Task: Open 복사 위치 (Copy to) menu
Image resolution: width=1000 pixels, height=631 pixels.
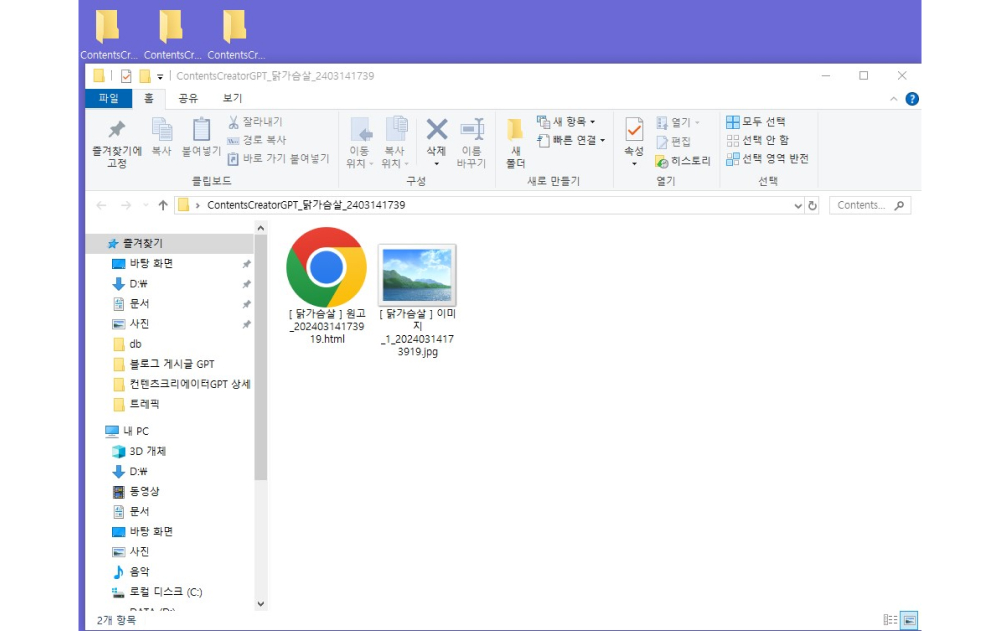Action: [x=395, y=144]
